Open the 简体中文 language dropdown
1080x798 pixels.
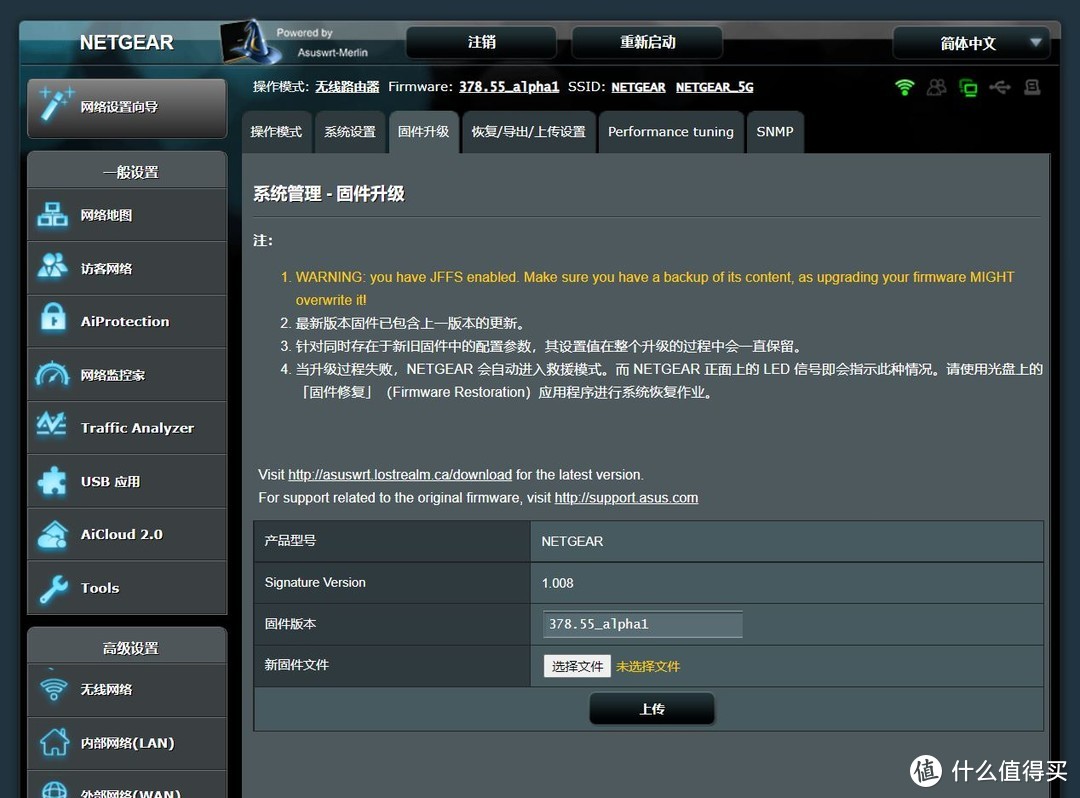click(x=971, y=43)
